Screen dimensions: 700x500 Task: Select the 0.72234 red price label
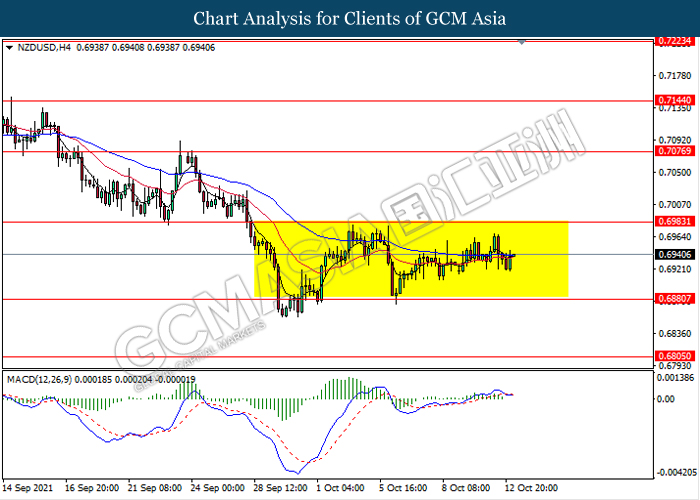675,41
